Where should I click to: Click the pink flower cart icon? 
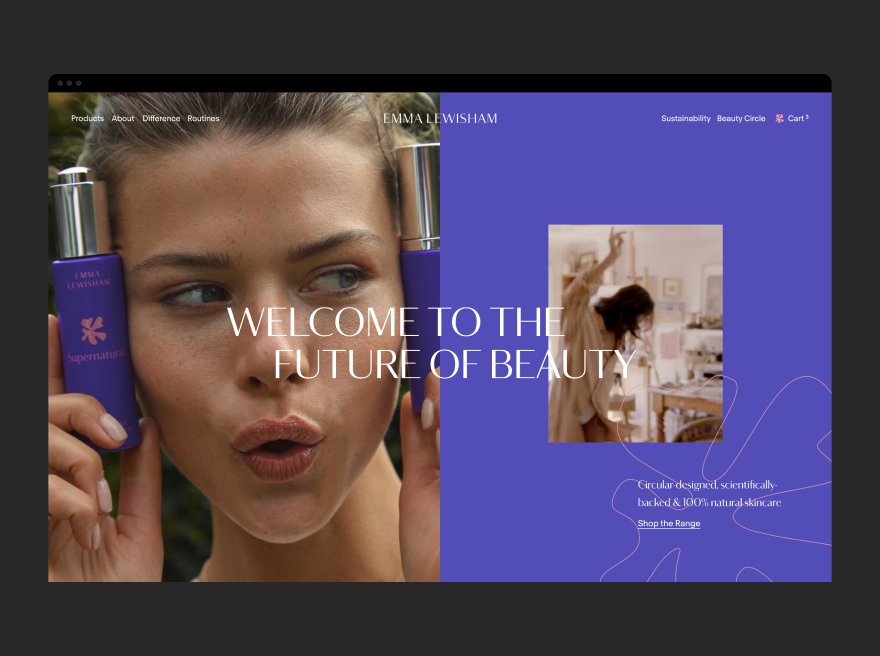coord(780,118)
